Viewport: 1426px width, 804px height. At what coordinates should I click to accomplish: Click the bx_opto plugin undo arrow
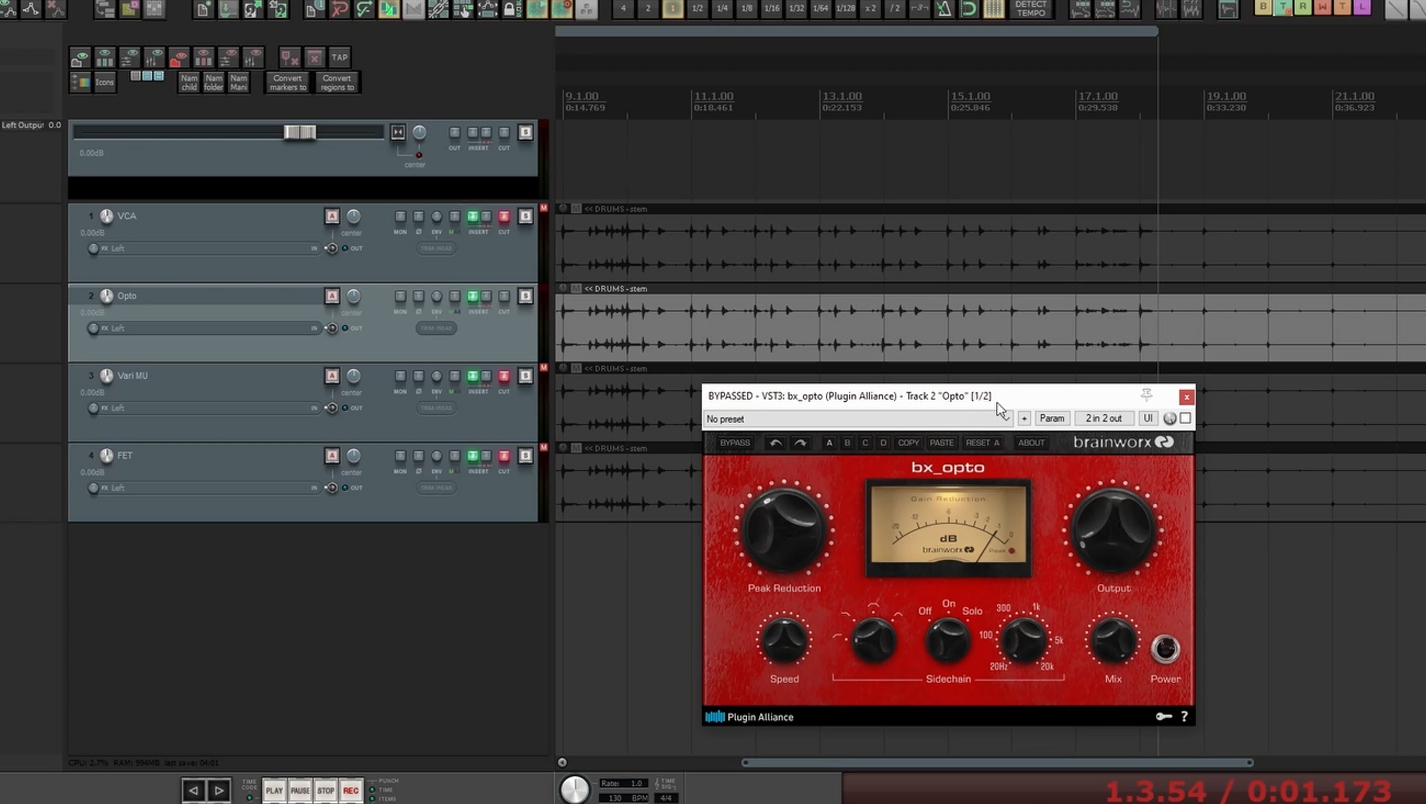tap(775, 443)
